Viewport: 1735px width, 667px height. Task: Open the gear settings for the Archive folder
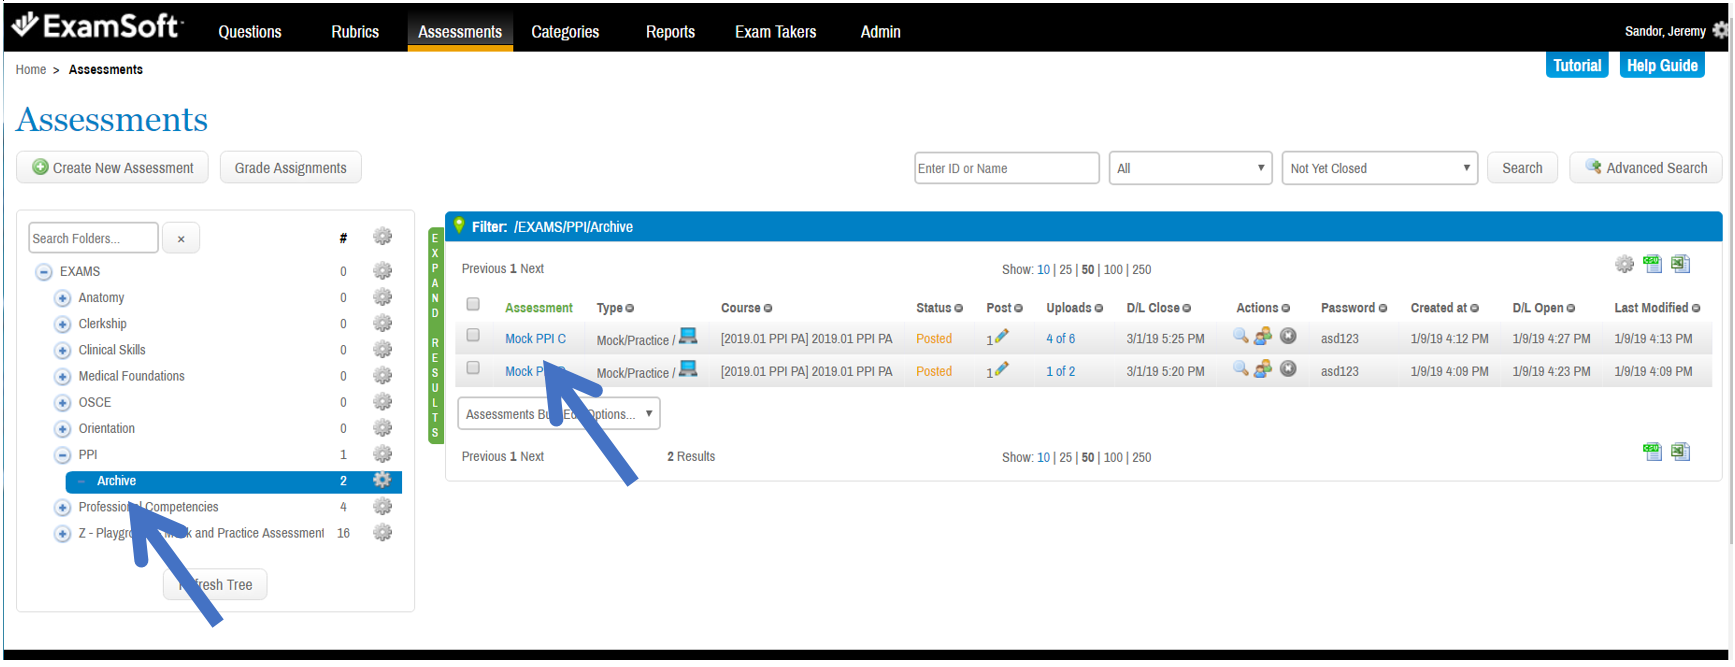(x=382, y=480)
